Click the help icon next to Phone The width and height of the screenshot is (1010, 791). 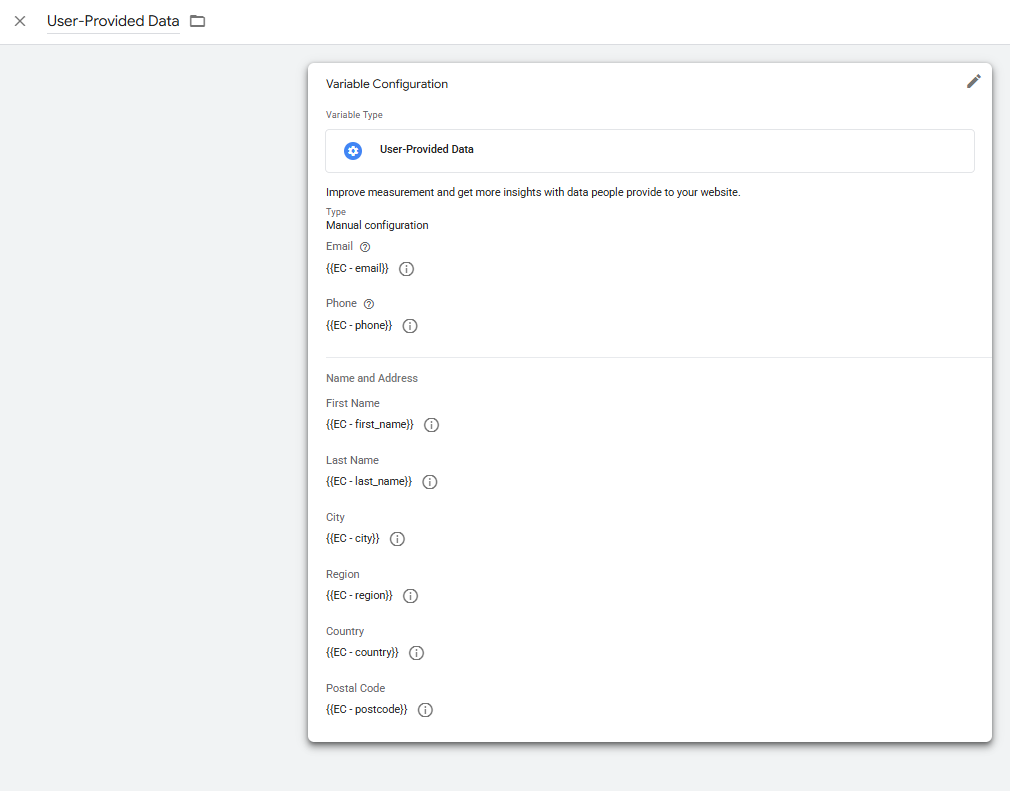click(369, 304)
